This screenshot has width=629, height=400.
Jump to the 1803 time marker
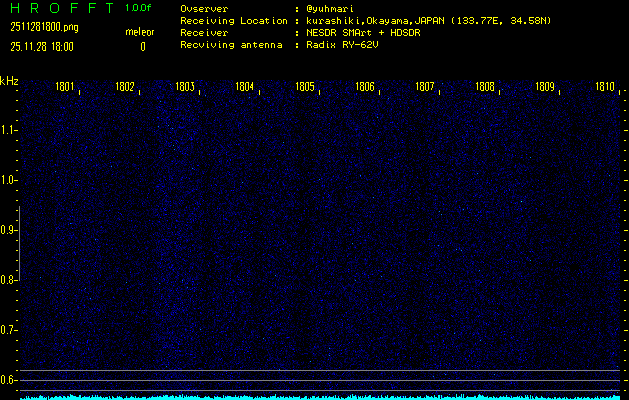pyautogui.click(x=185, y=87)
